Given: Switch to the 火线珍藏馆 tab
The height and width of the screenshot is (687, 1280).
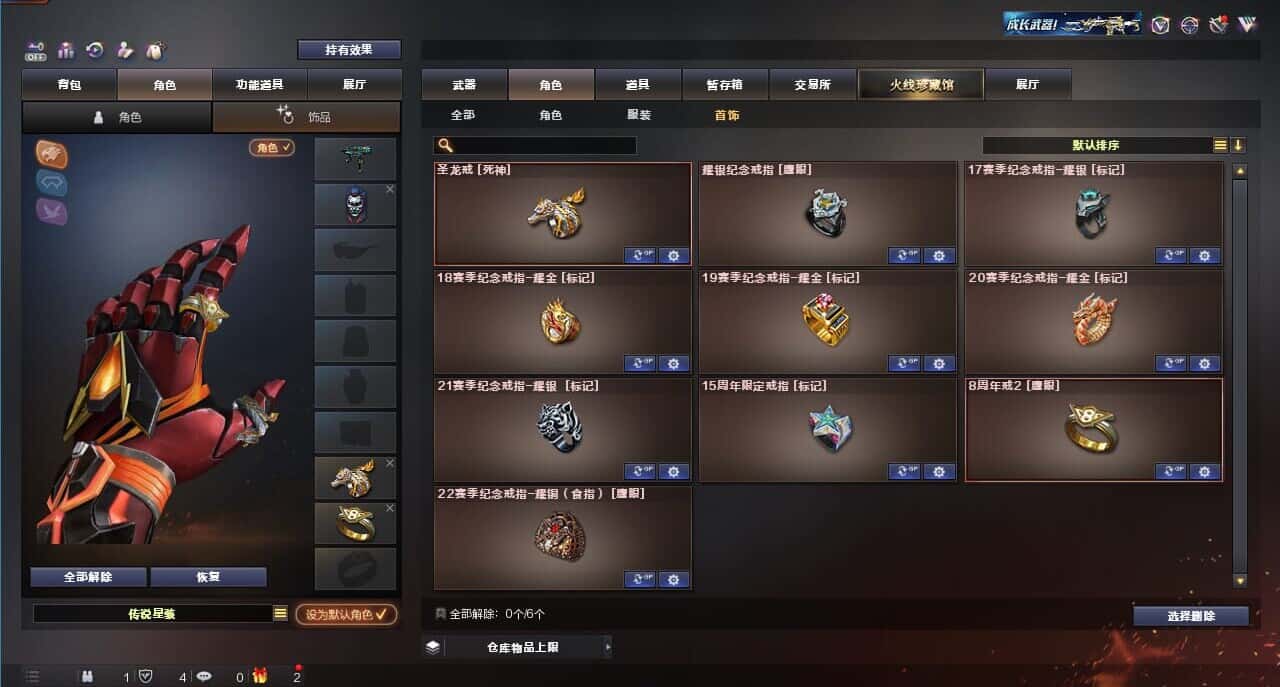Looking at the screenshot, I should pos(921,85).
